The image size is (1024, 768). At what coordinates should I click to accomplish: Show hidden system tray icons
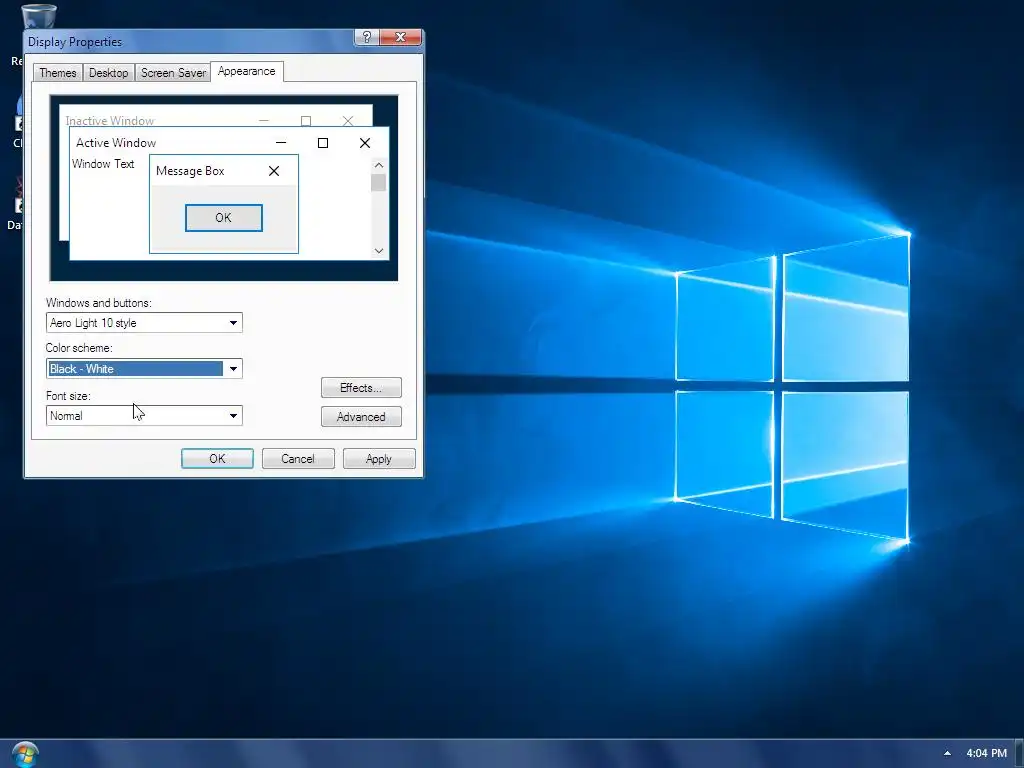tap(947, 753)
